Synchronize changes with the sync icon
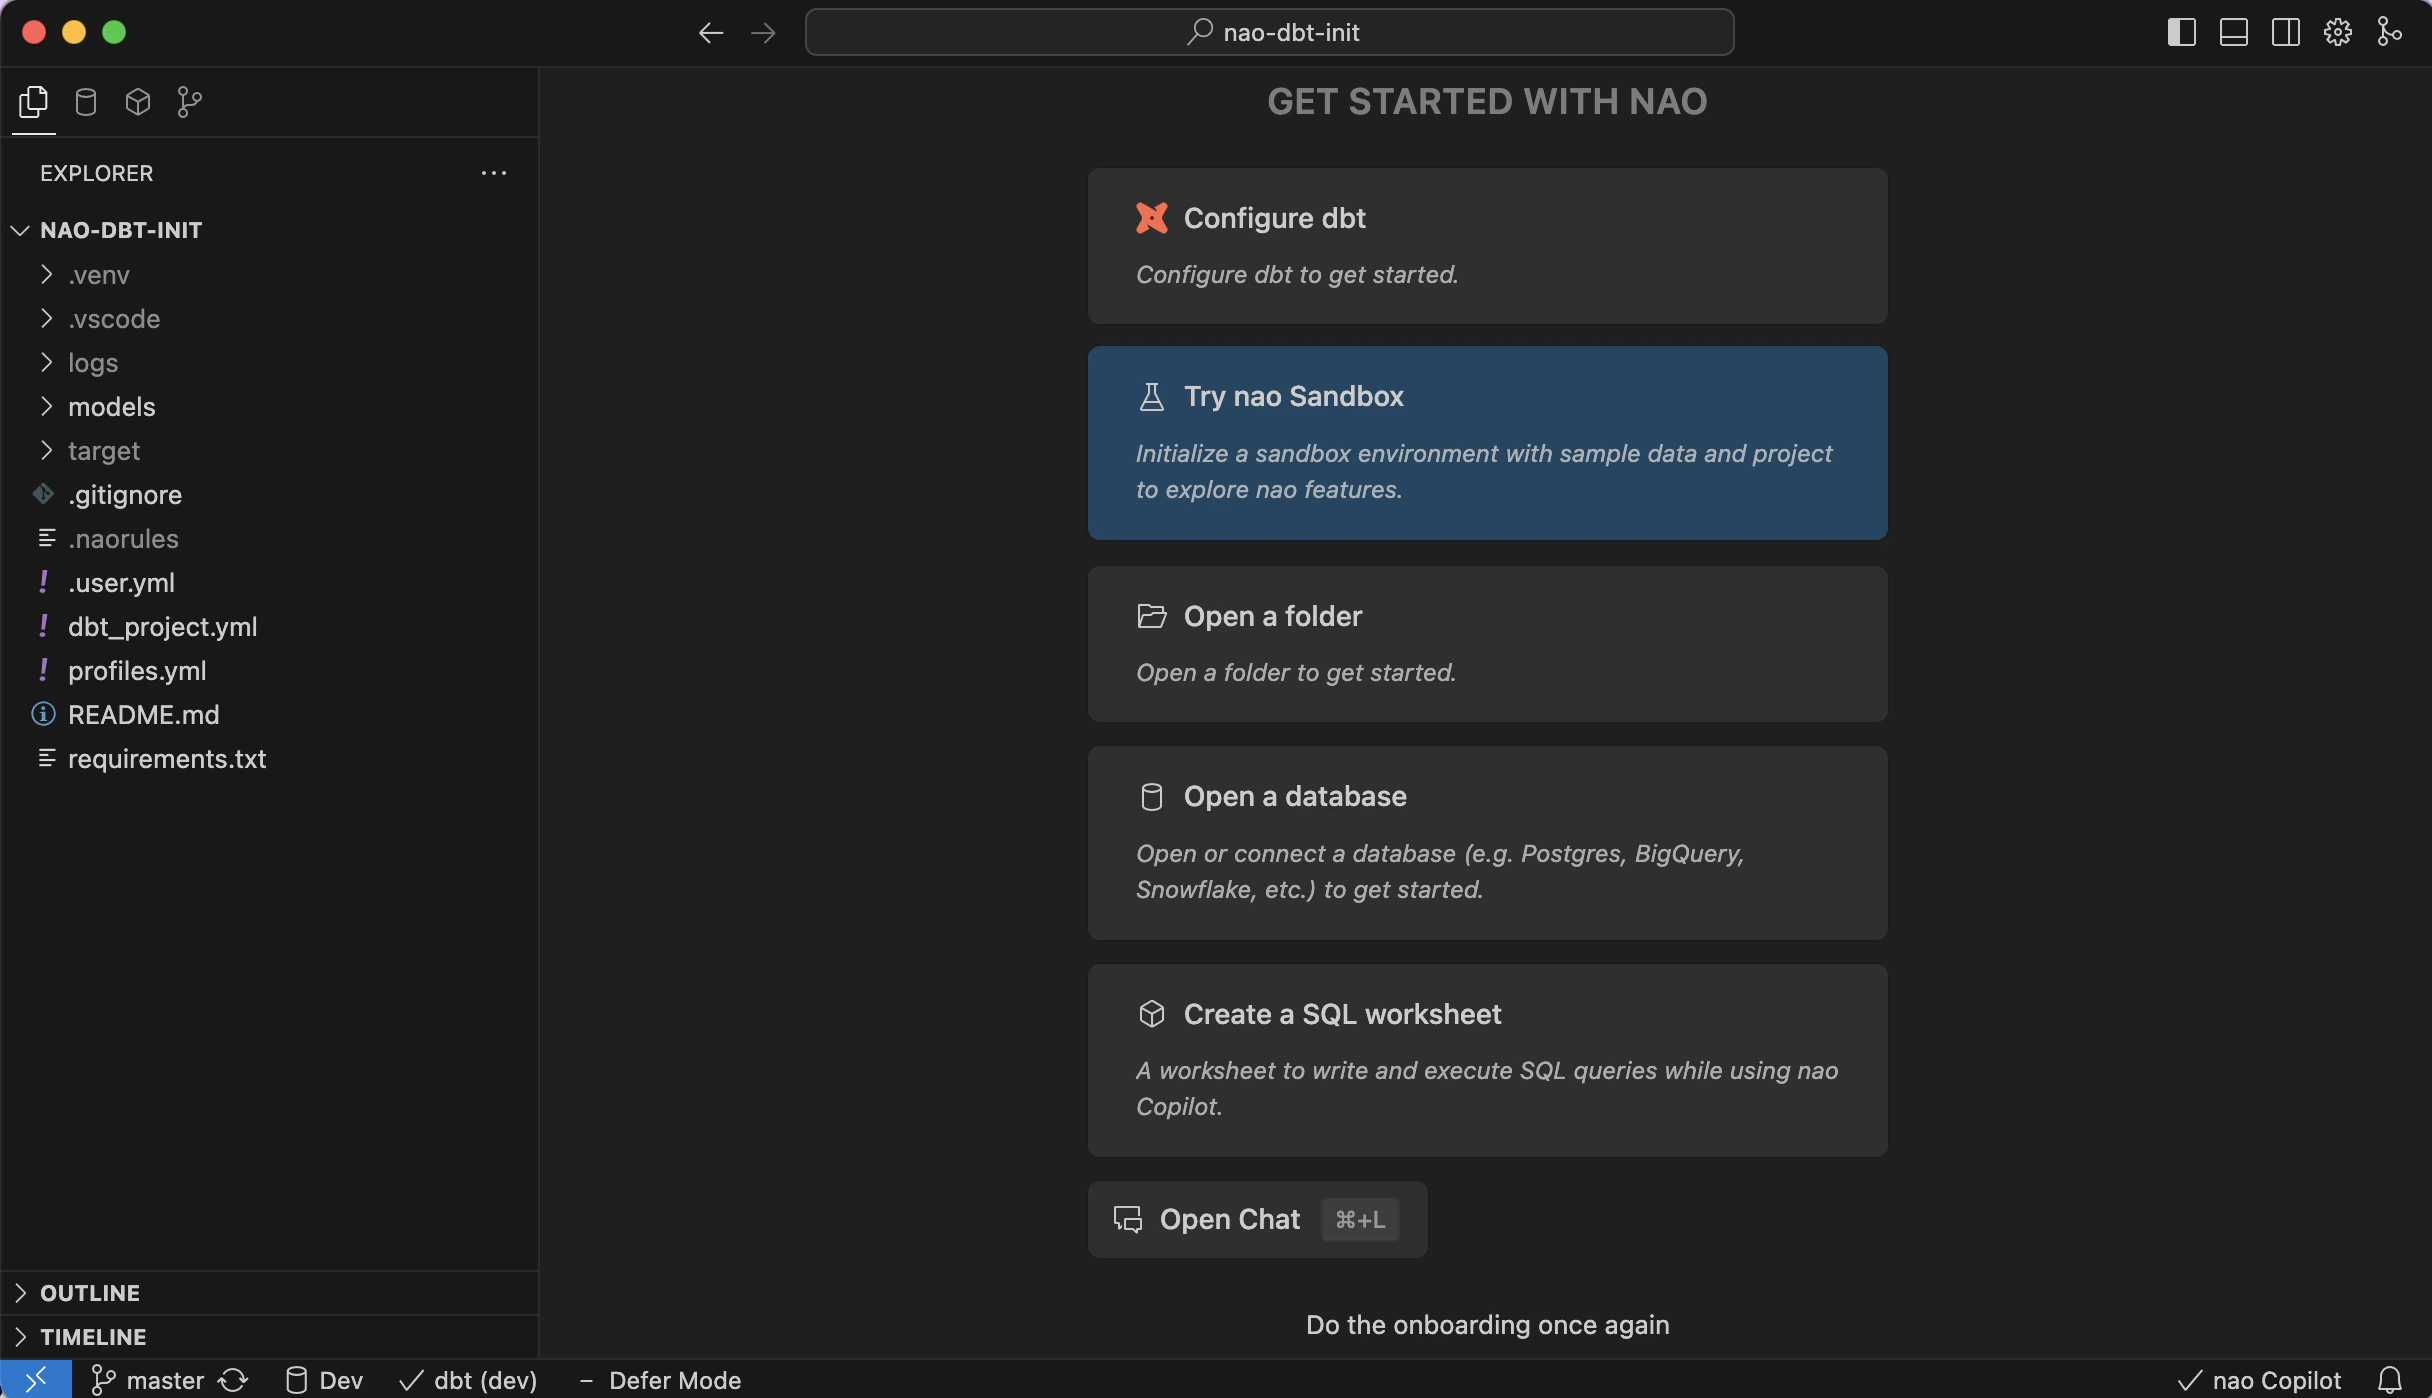Screen dimensions: 2432x1398 (x=233, y=1380)
